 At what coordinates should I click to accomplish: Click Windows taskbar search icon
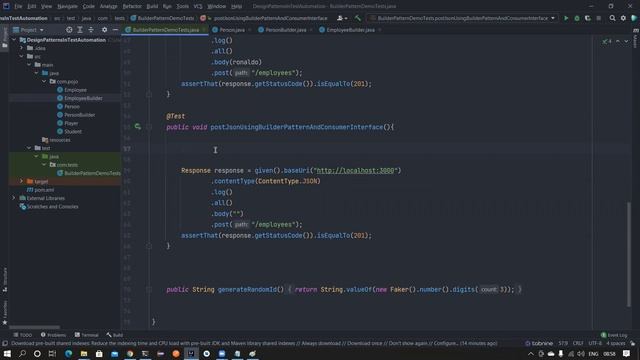(22, 353)
